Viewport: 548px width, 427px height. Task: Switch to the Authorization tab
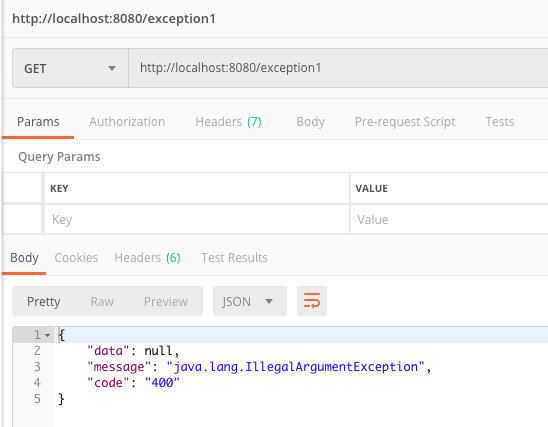[127, 122]
